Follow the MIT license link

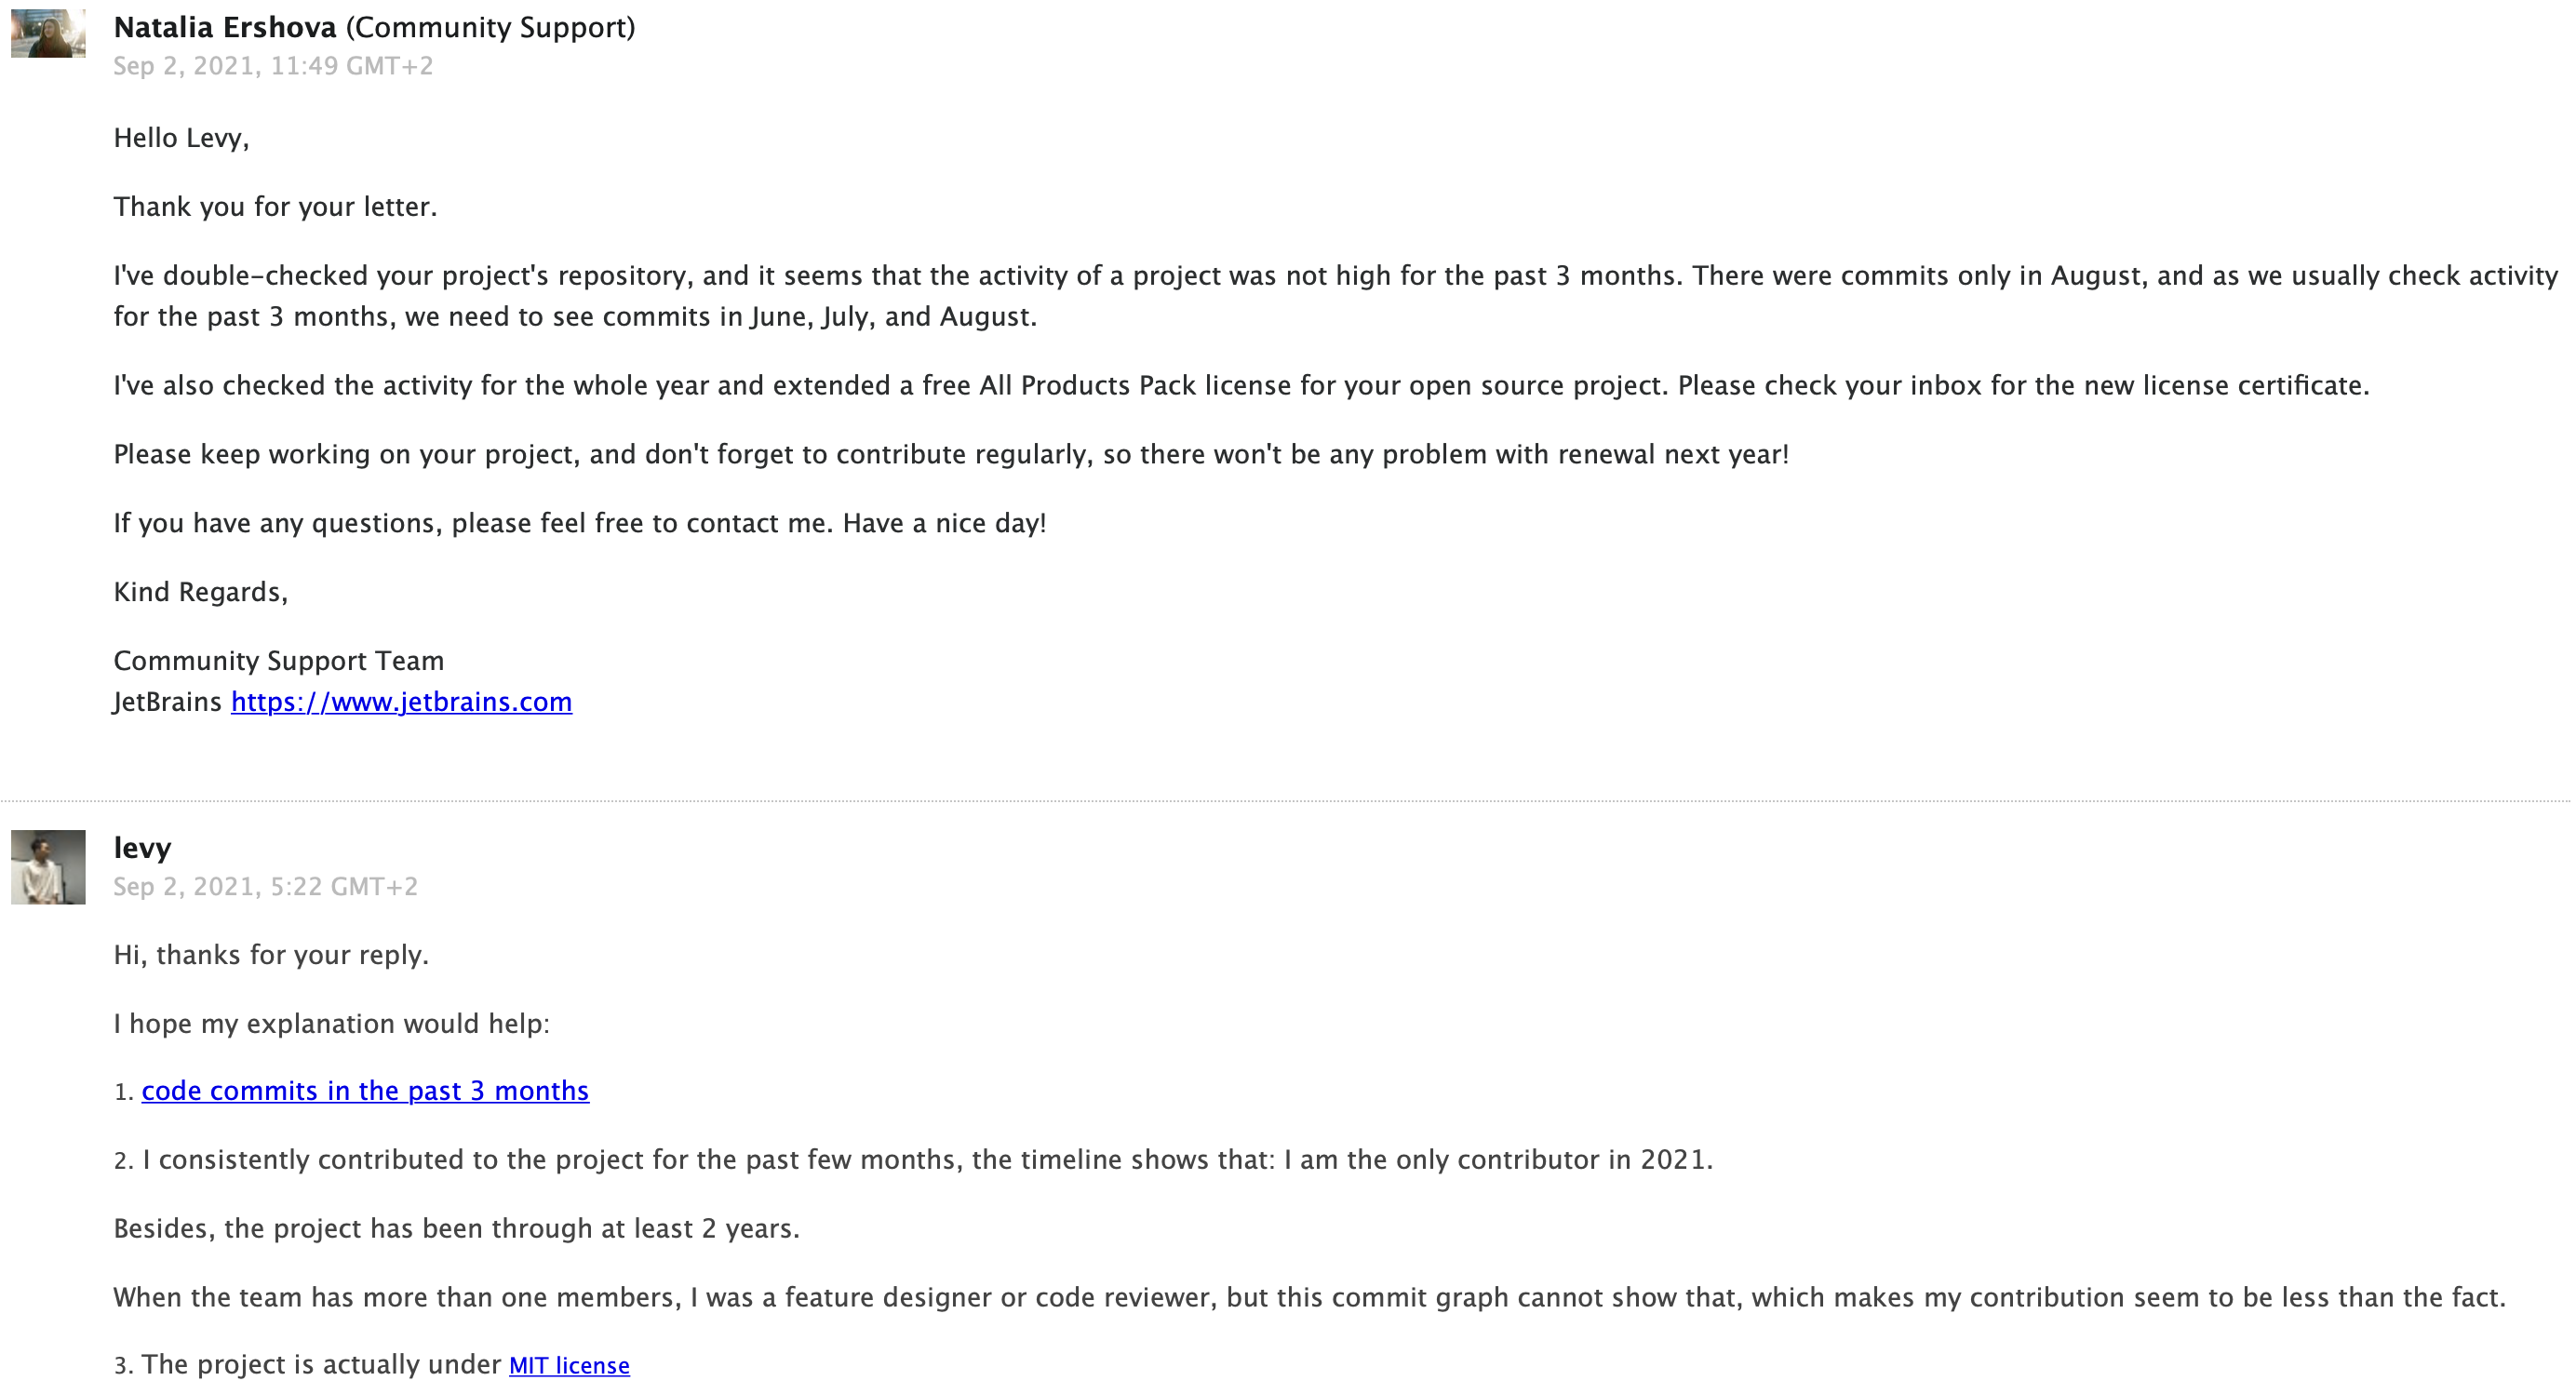[x=569, y=1365]
